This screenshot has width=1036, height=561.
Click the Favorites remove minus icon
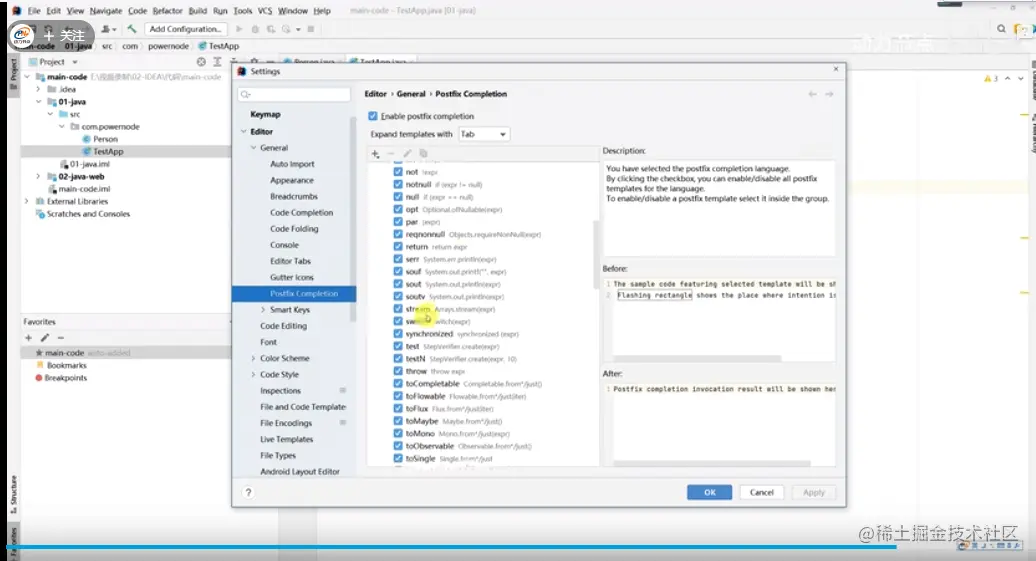[x=61, y=338]
